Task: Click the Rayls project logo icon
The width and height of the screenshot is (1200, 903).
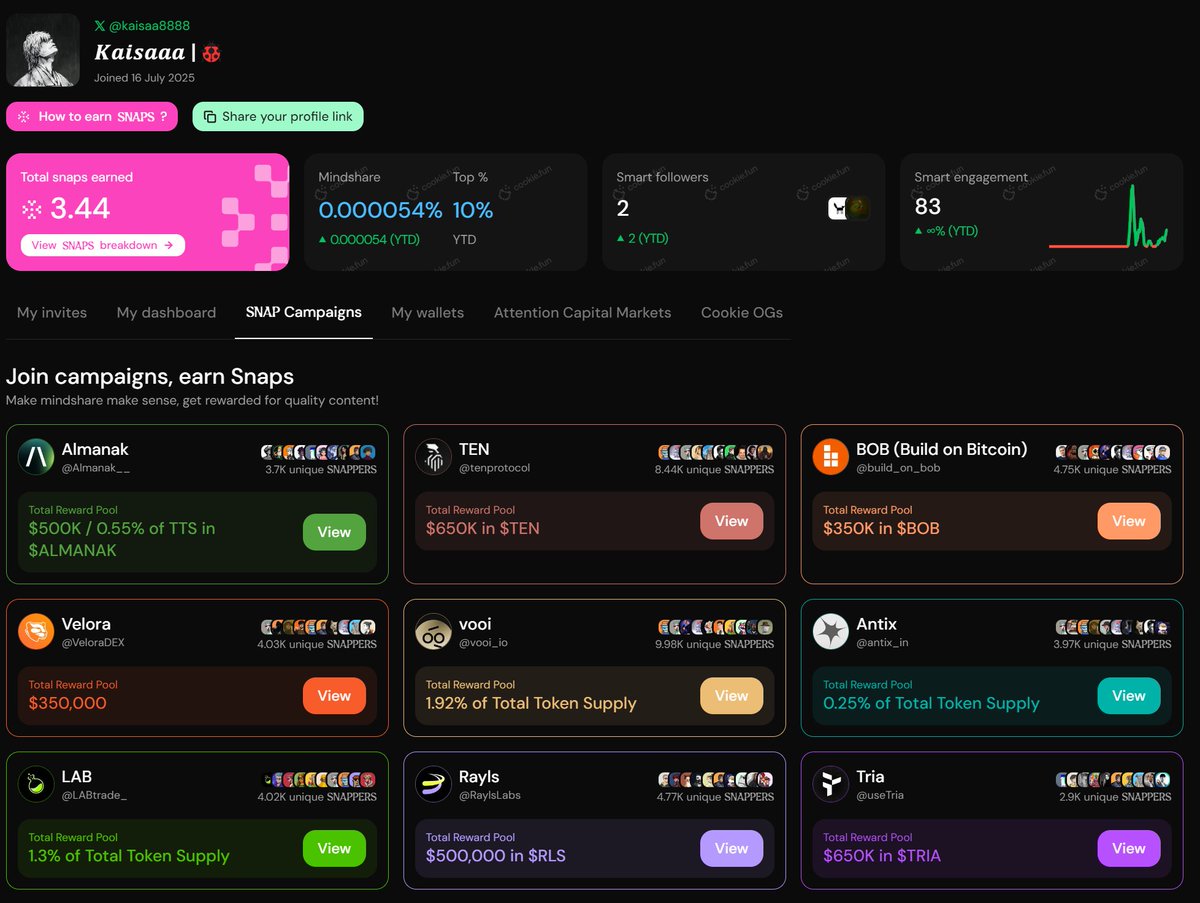Action: pos(433,784)
